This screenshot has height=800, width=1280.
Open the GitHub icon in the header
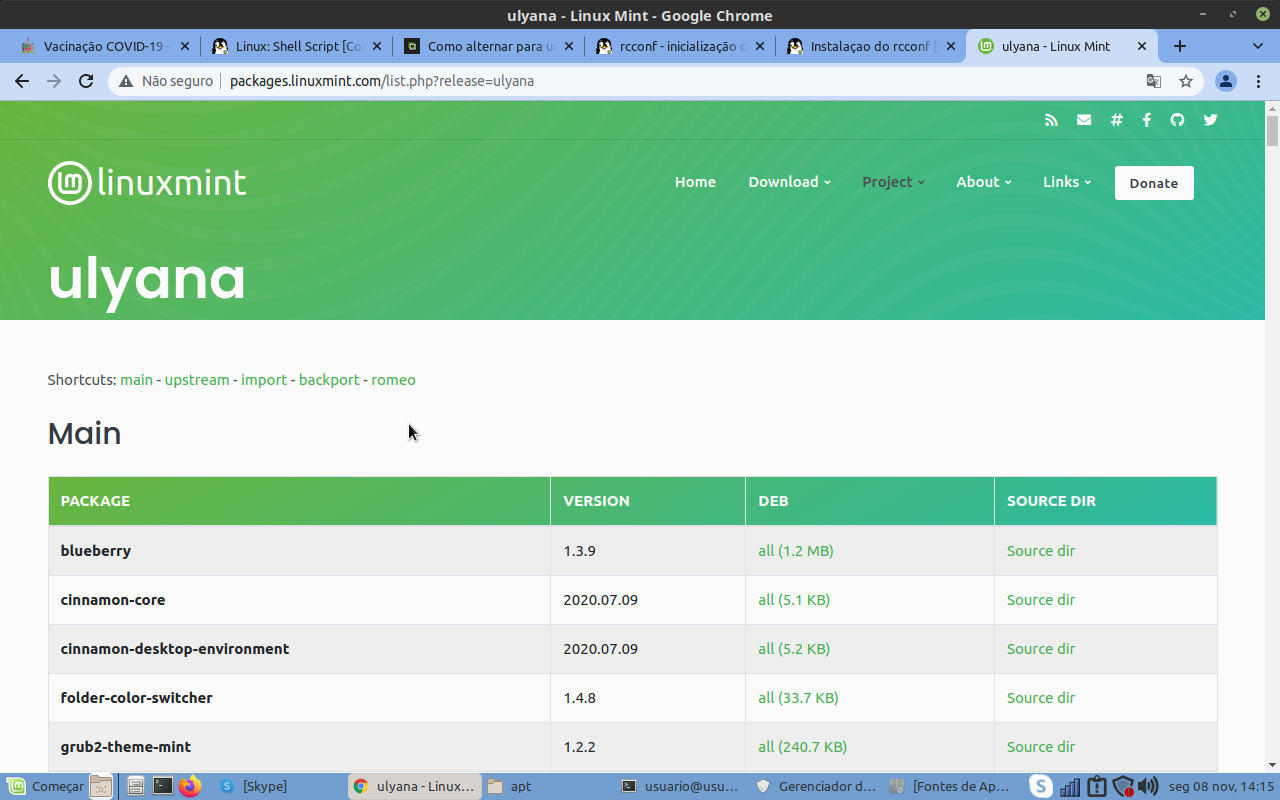[x=1177, y=120]
